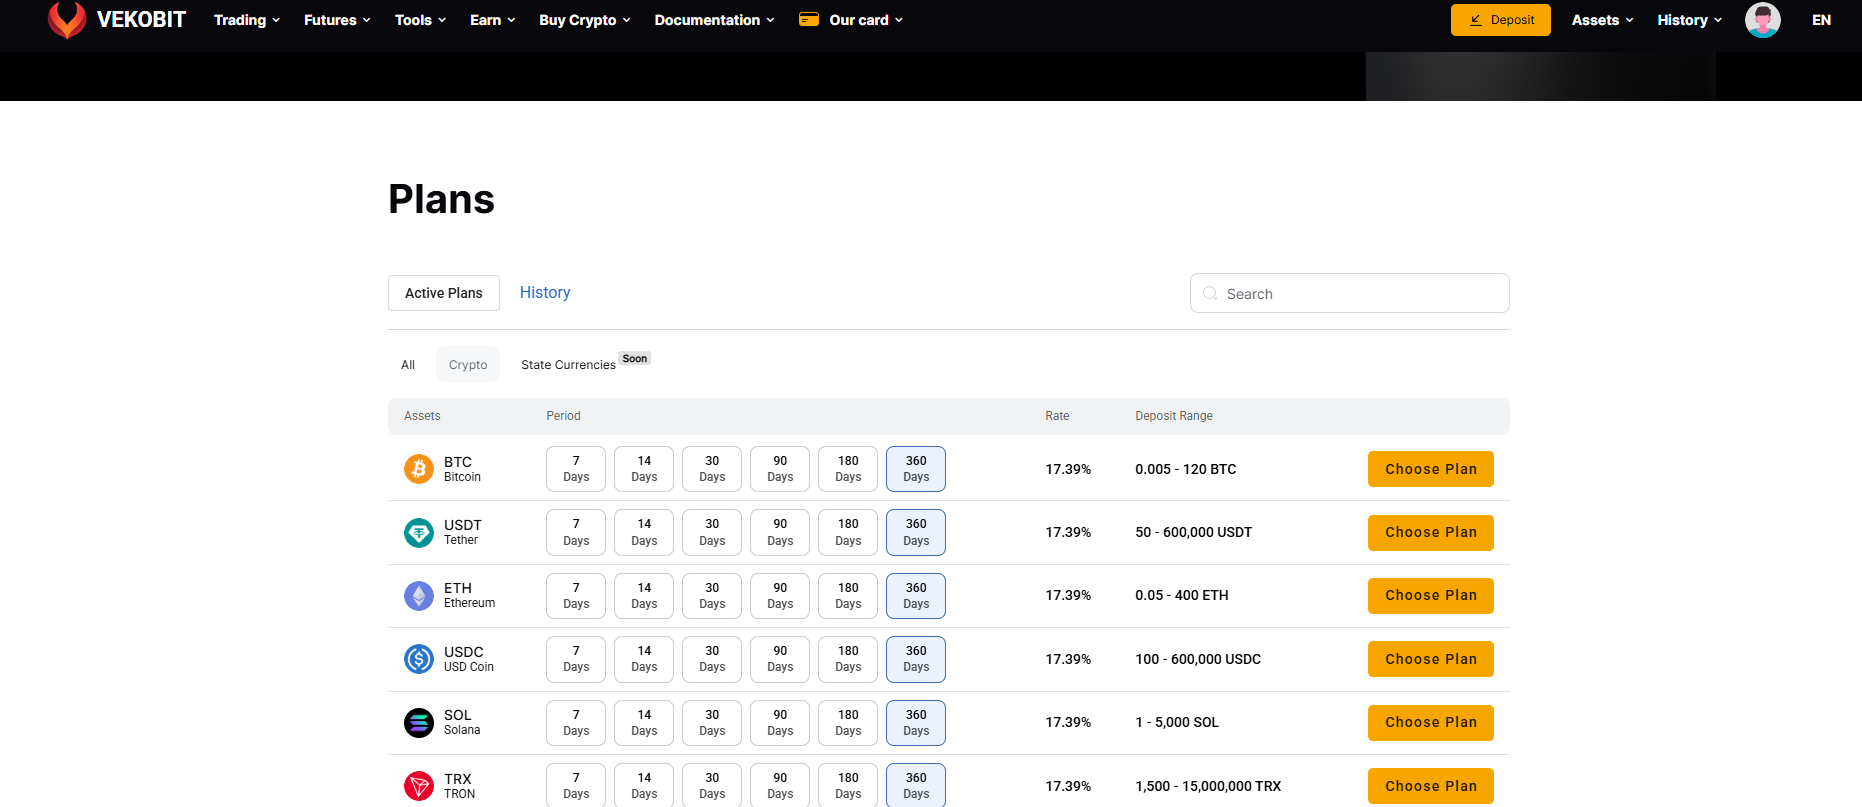Image resolution: width=1862 pixels, height=807 pixels.
Task: Click the Deposit Range column header
Action: [x=1174, y=416]
